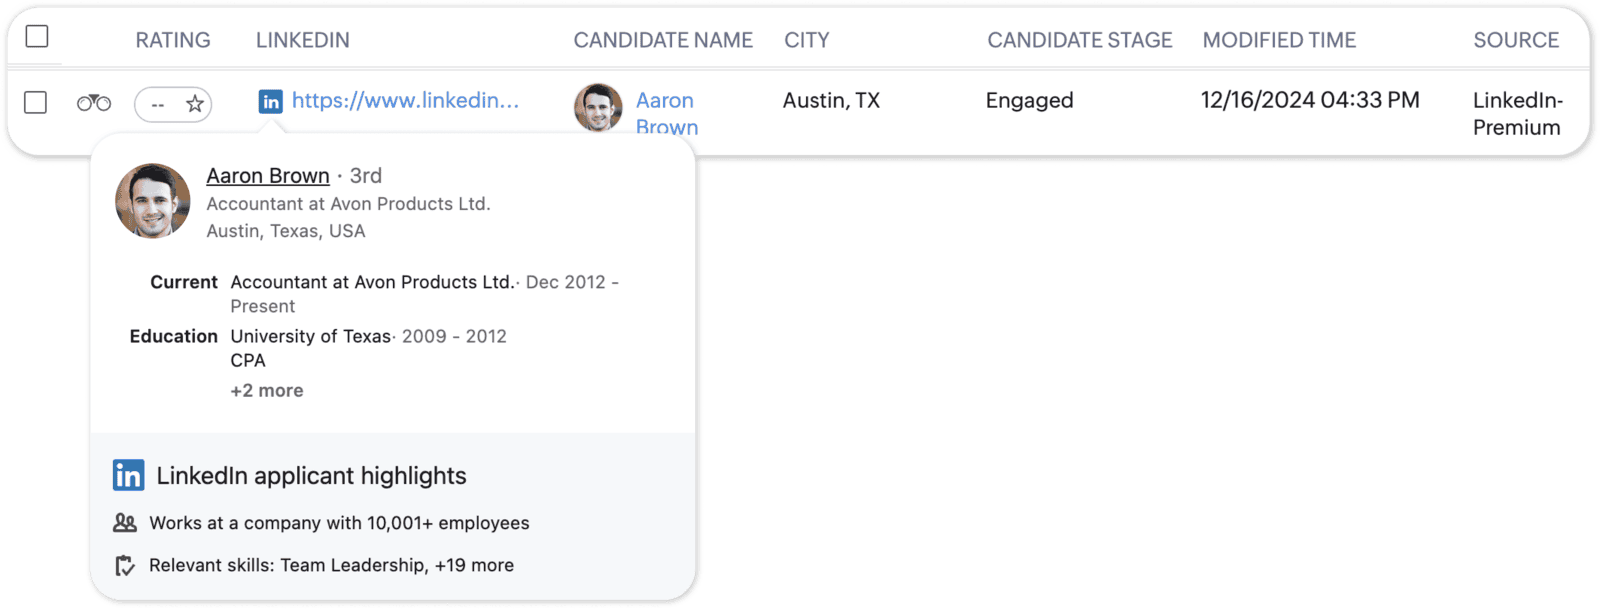Click the Engaged candidate stage cell
The height and width of the screenshot is (609, 1600).
[x=1029, y=101]
